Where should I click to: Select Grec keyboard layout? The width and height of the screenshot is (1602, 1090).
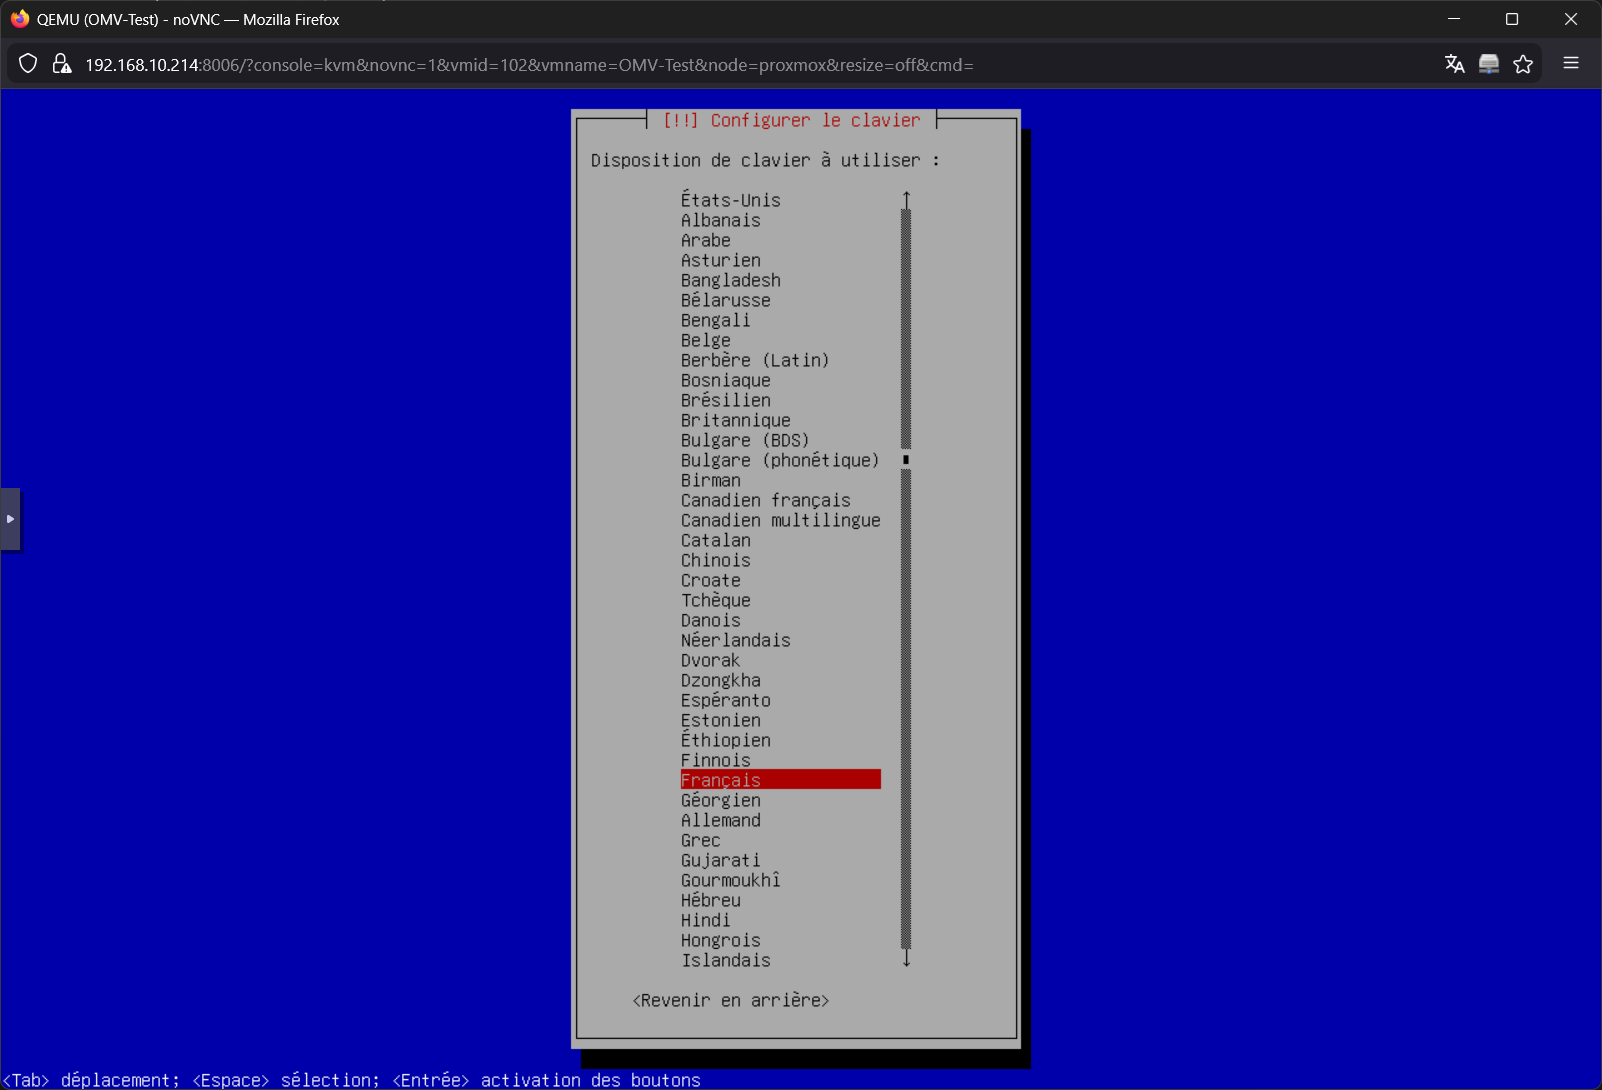701,840
